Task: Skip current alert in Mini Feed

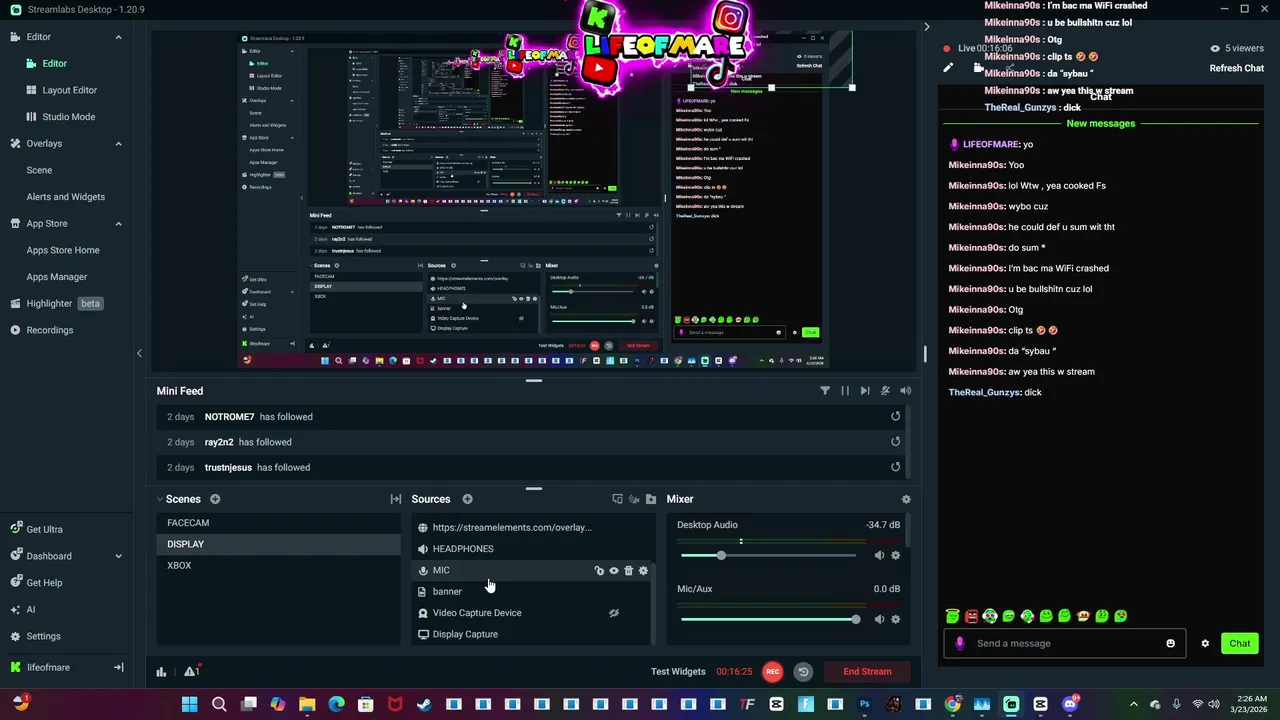Action: pos(865,391)
